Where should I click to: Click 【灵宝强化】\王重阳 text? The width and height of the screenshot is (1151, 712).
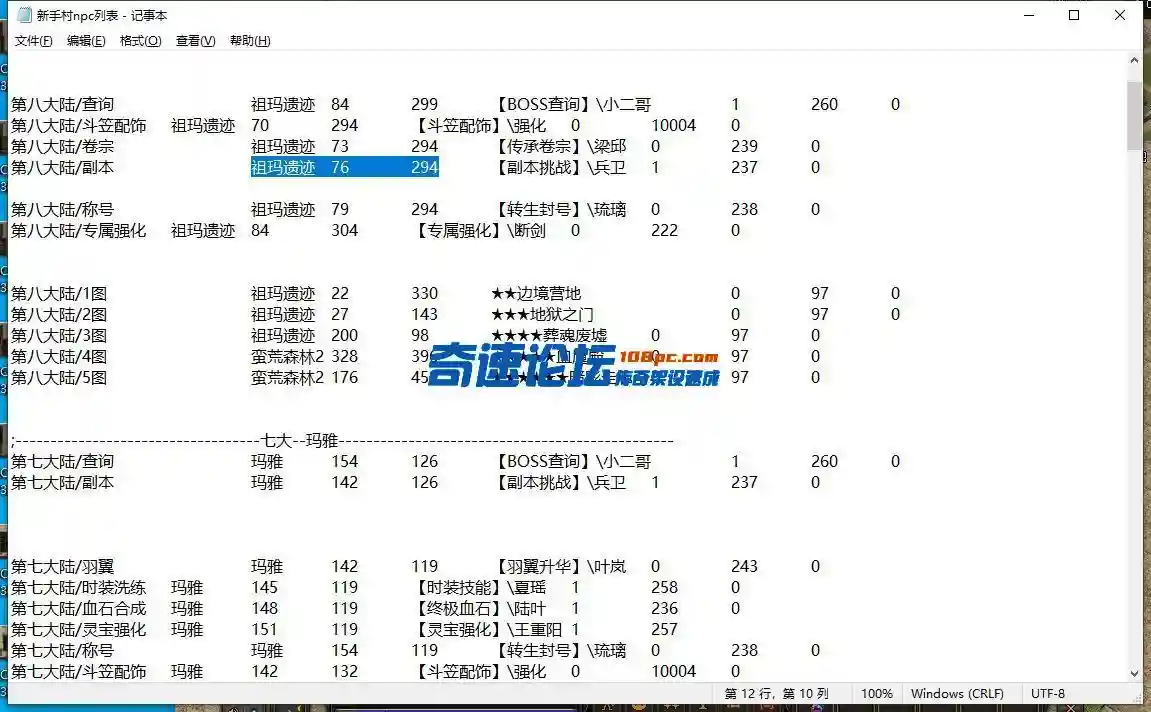click(x=487, y=630)
